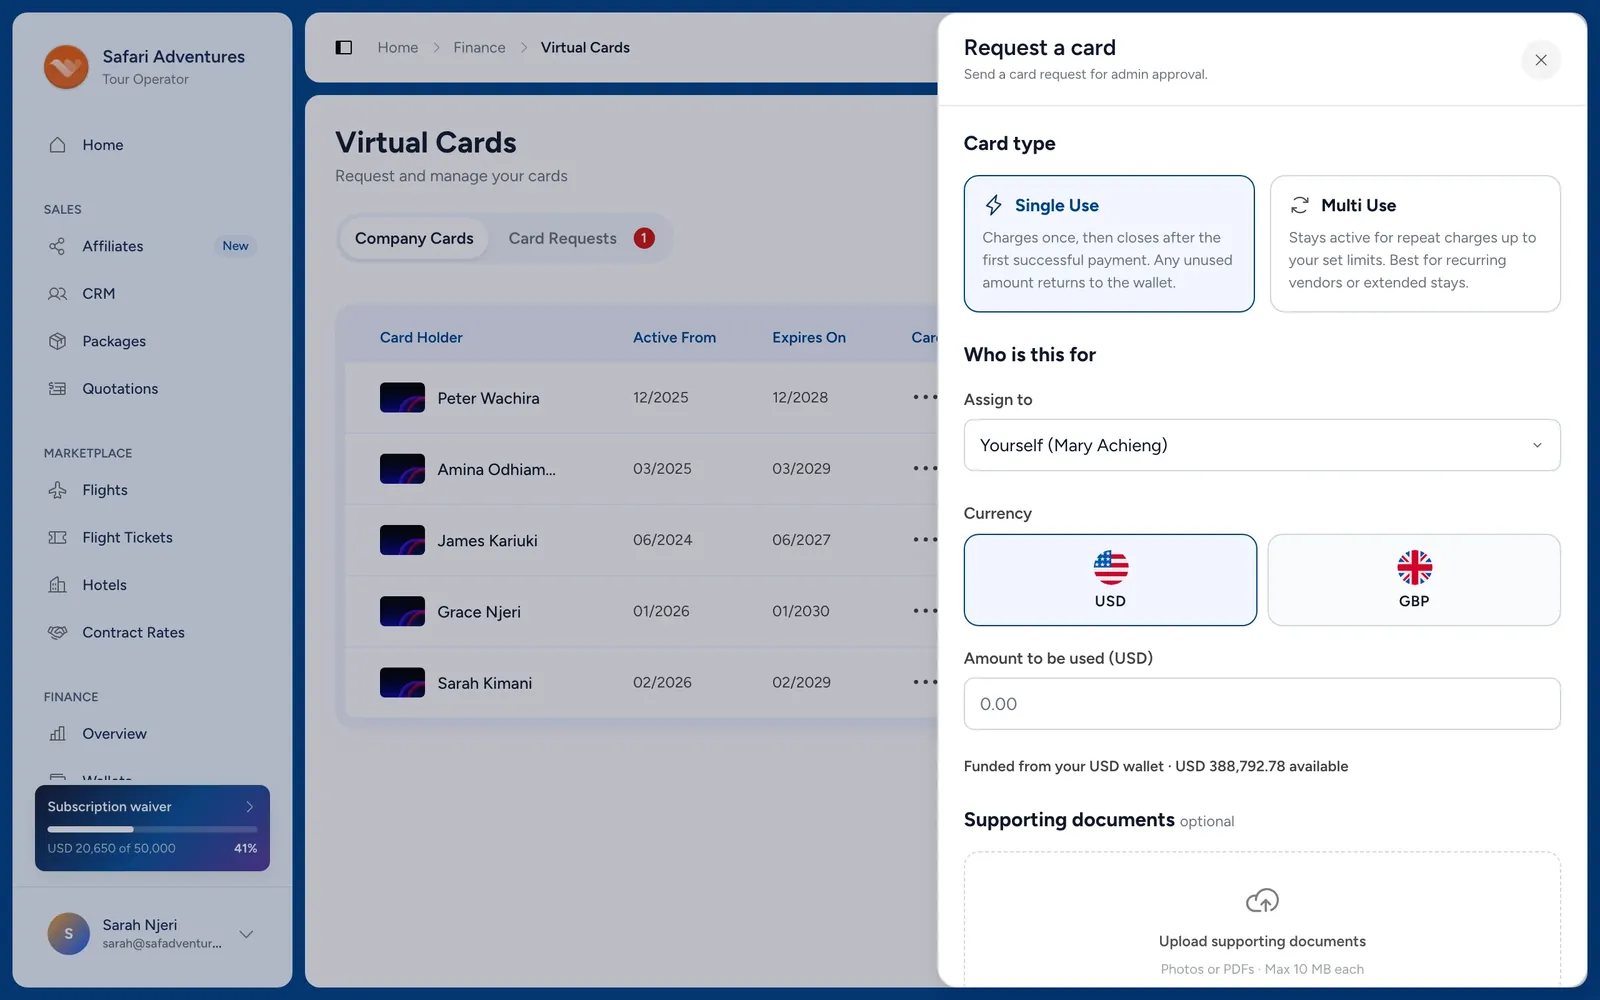Open Affiliates in the sidebar
The height and width of the screenshot is (1000, 1600).
[x=152, y=246]
